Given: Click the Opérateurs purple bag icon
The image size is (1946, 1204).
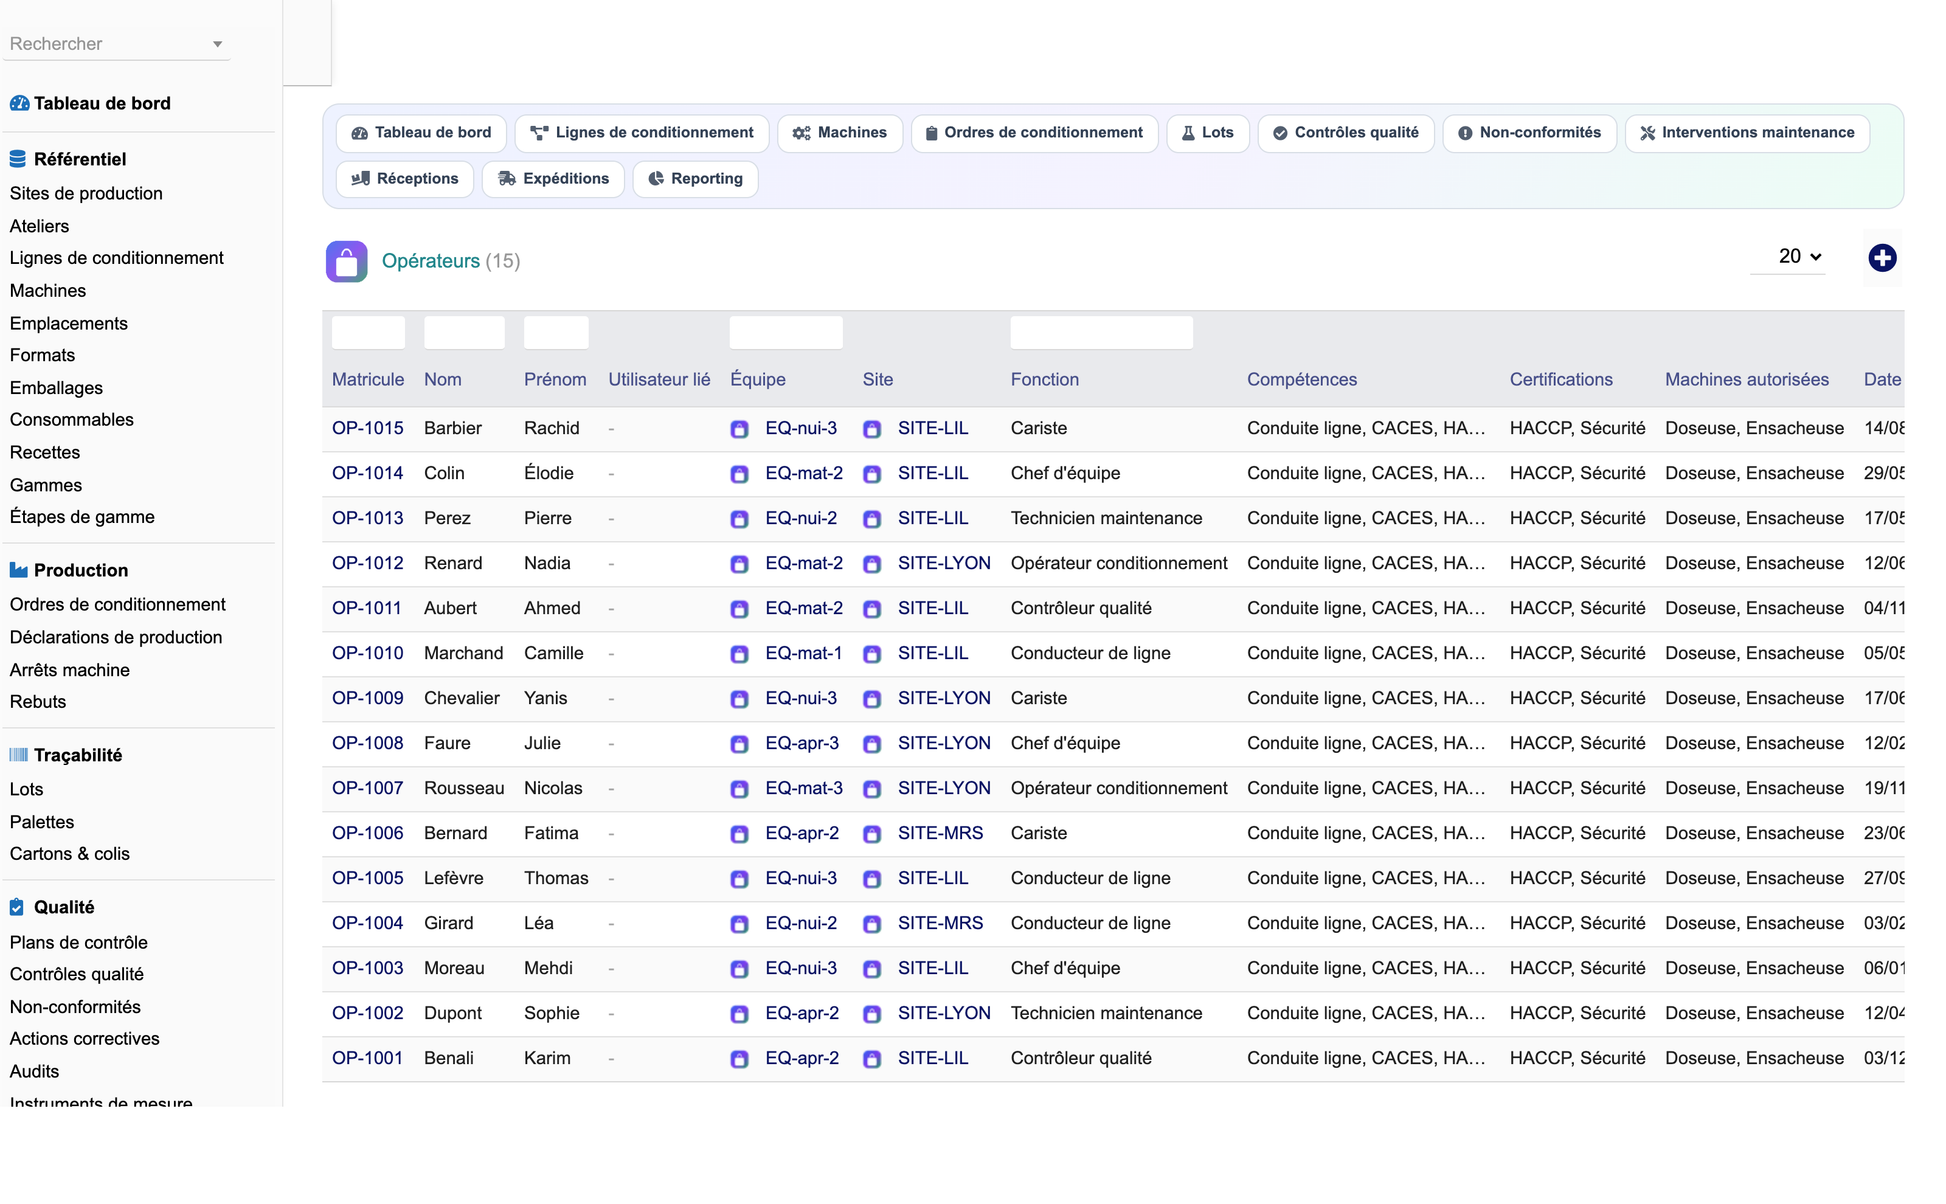Looking at the screenshot, I should (346, 262).
